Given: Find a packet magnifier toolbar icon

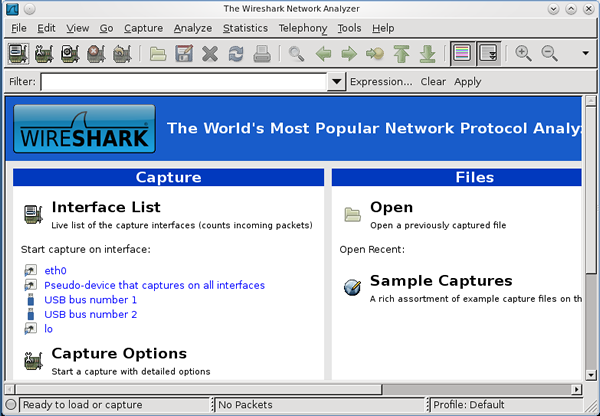Looking at the screenshot, I should pos(296,54).
